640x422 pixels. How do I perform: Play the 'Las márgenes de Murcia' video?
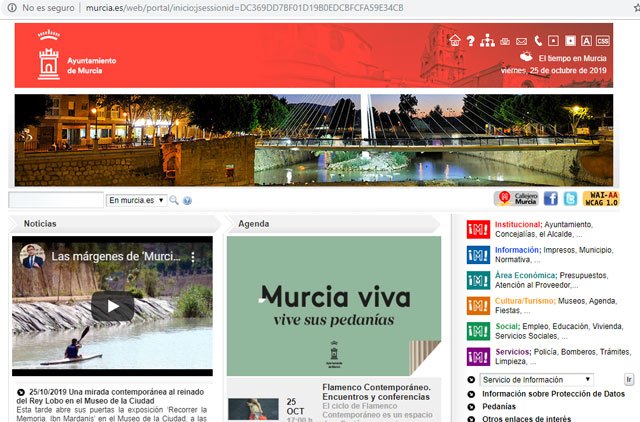[x=112, y=306]
